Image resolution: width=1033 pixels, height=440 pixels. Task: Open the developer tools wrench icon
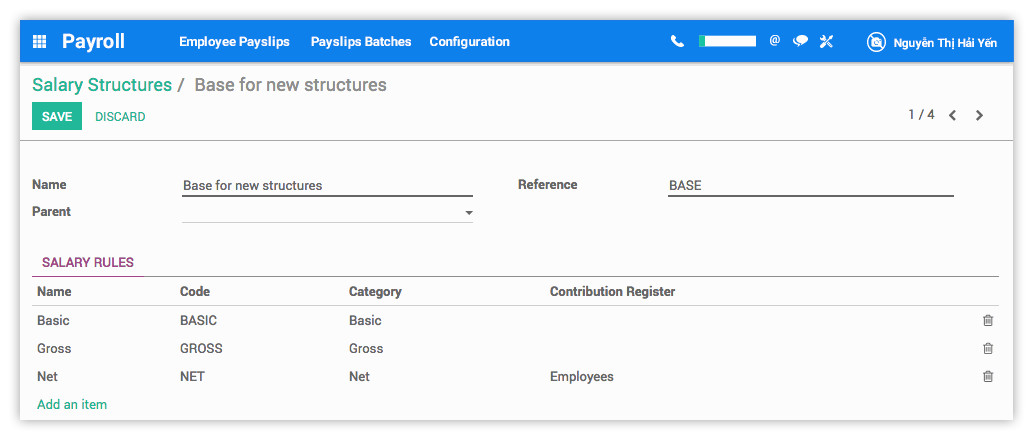826,42
